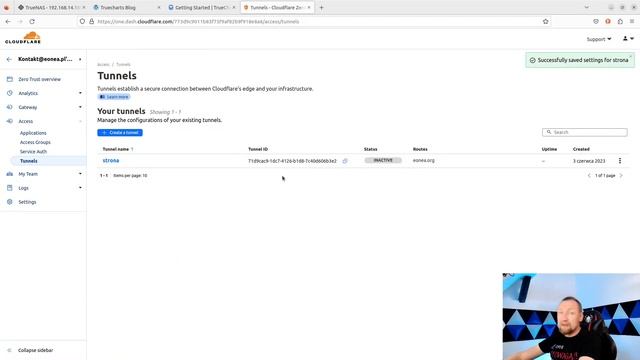This screenshot has width=640, height=360.
Task: Click the created date for strona
Action: [x=589, y=161]
